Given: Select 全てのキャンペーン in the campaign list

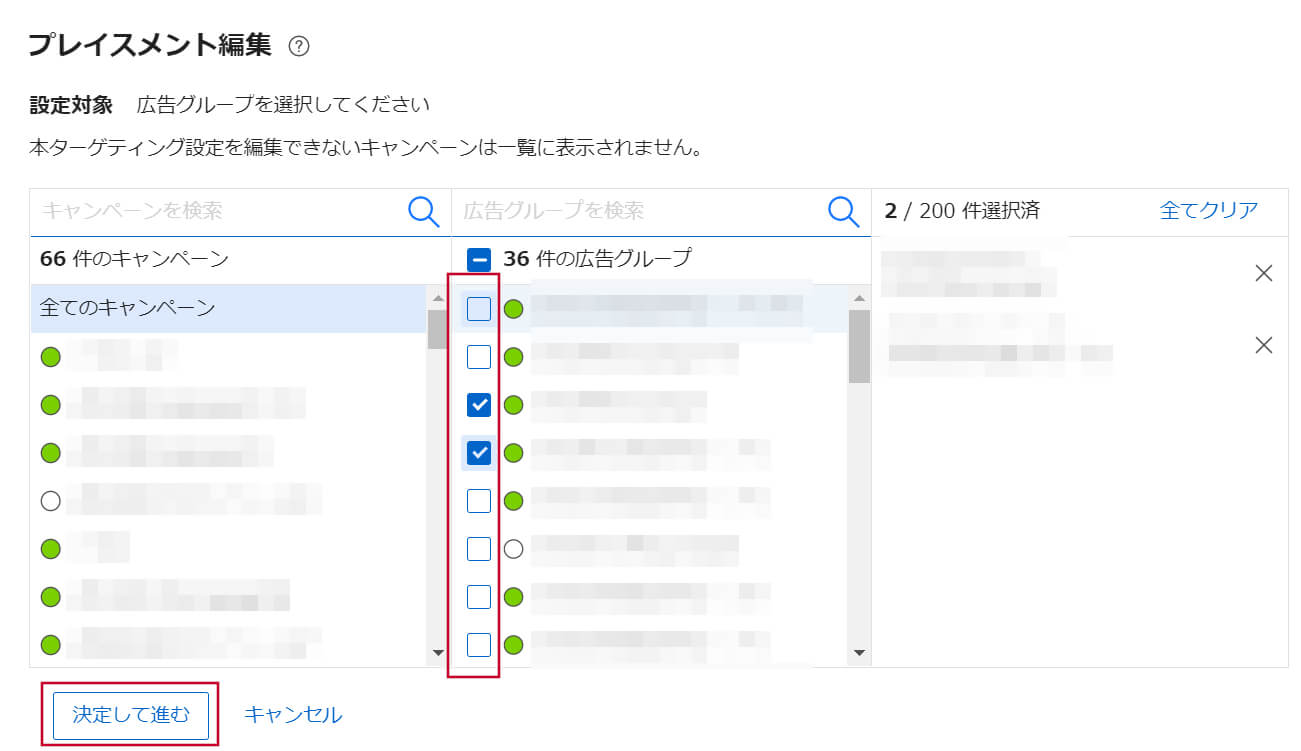Looking at the screenshot, I should [x=228, y=308].
